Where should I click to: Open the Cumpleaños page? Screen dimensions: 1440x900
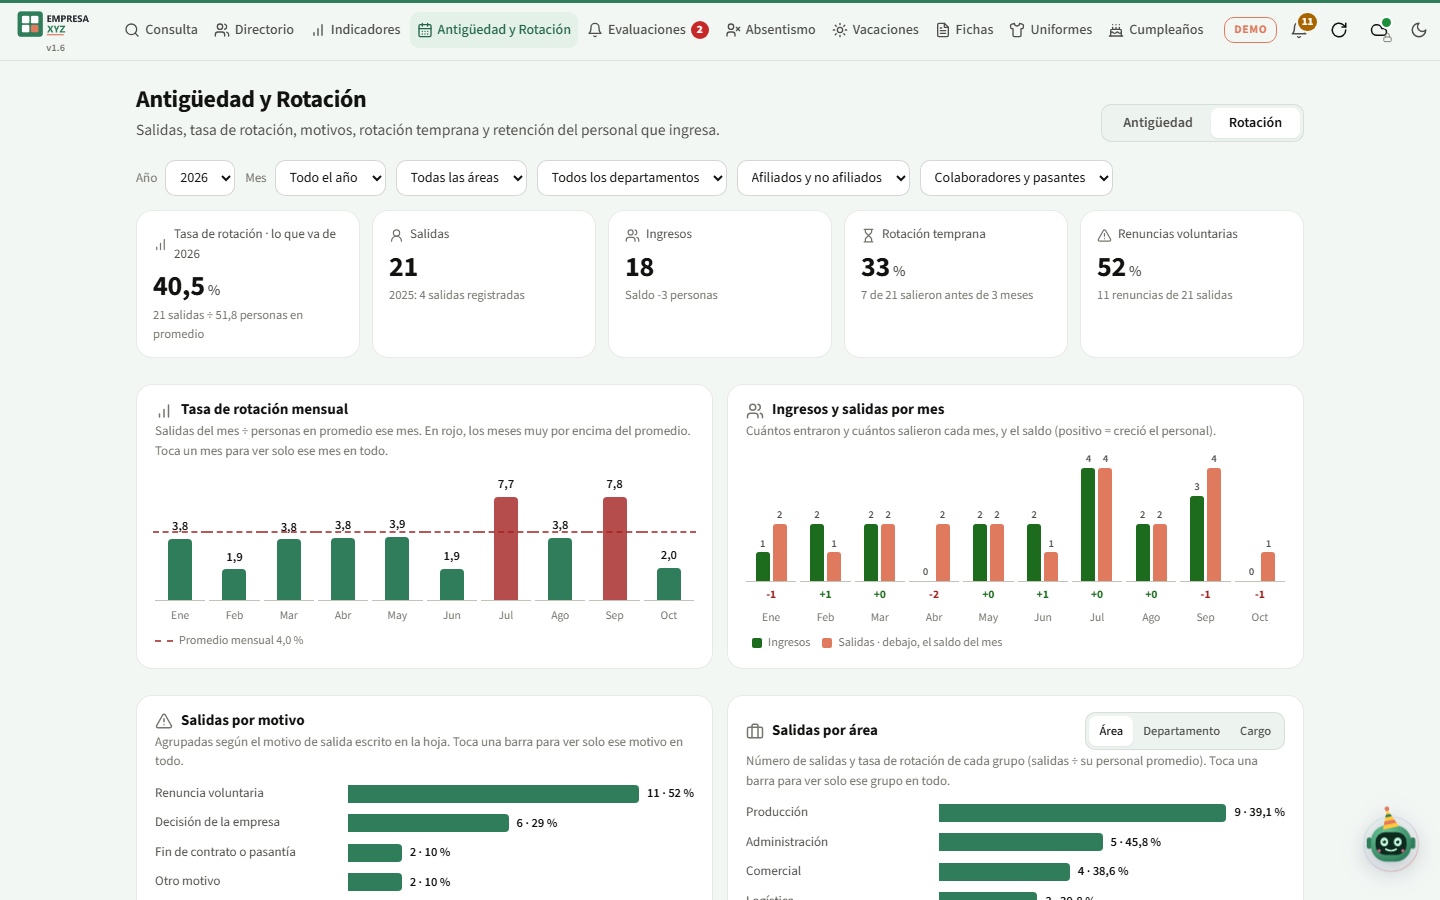tap(1156, 30)
